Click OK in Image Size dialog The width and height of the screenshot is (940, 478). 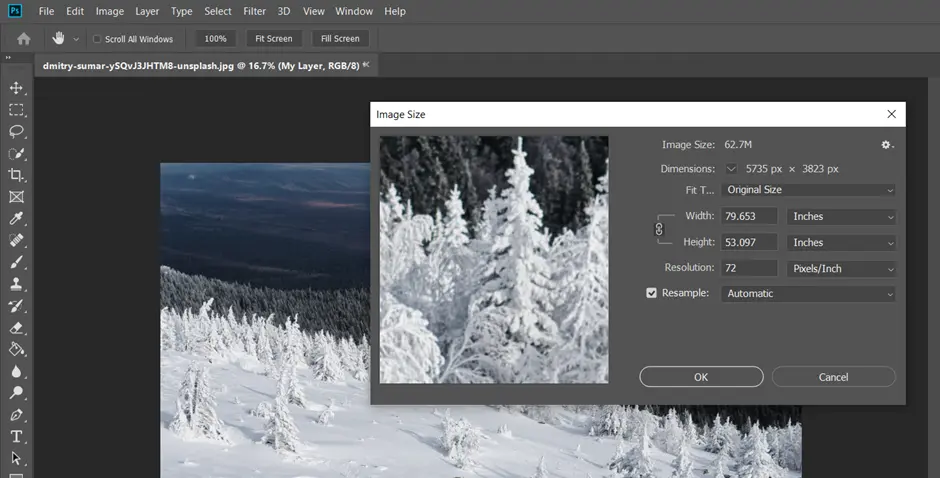coord(701,377)
